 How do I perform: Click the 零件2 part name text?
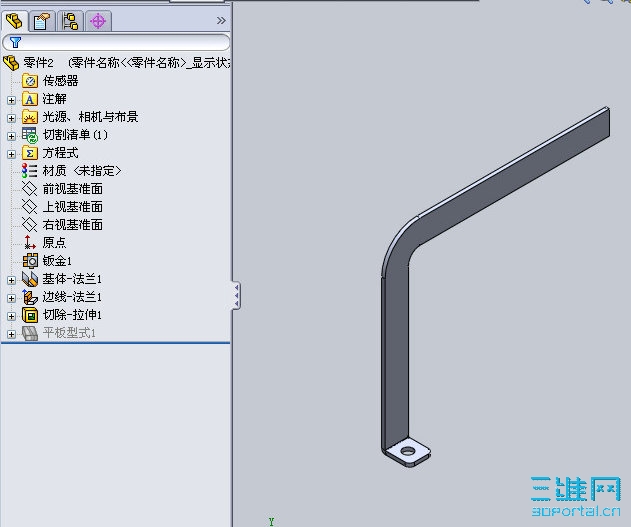tap(38, 63)
